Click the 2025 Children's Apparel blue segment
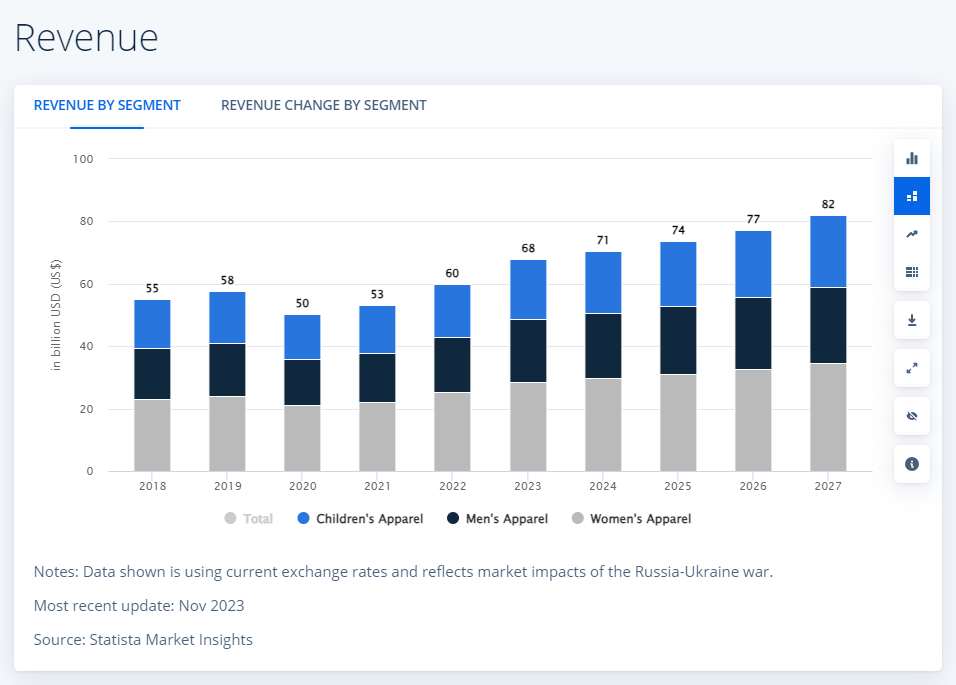The height and width of the screenshot is (685, 956). click(678, 274)
